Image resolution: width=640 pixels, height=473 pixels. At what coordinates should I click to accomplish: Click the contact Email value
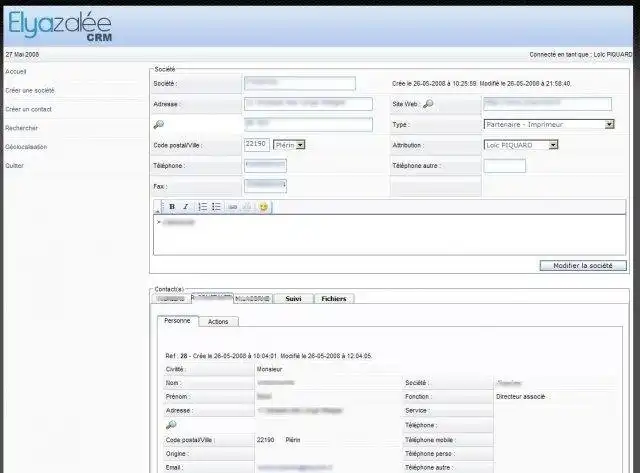click(x=295, y=467)
